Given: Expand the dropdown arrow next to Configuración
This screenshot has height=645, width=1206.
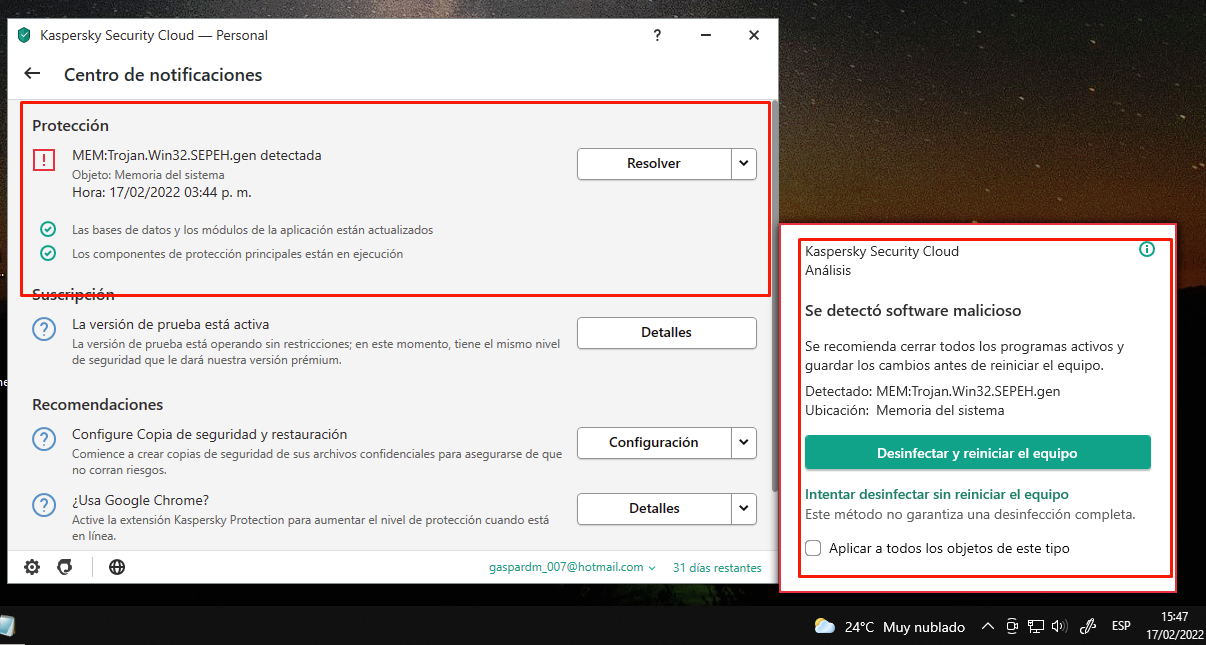Looking at the screenshot, I should tap(744, 442).
